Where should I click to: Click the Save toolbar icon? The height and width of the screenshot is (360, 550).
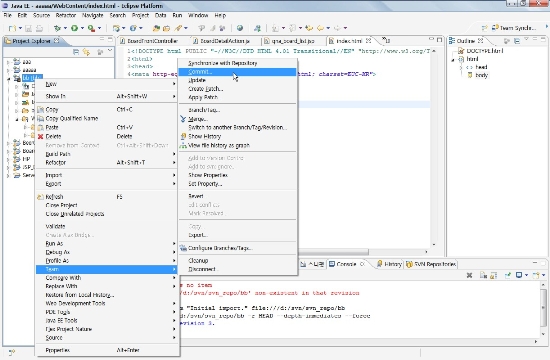(x=29, y=28)
